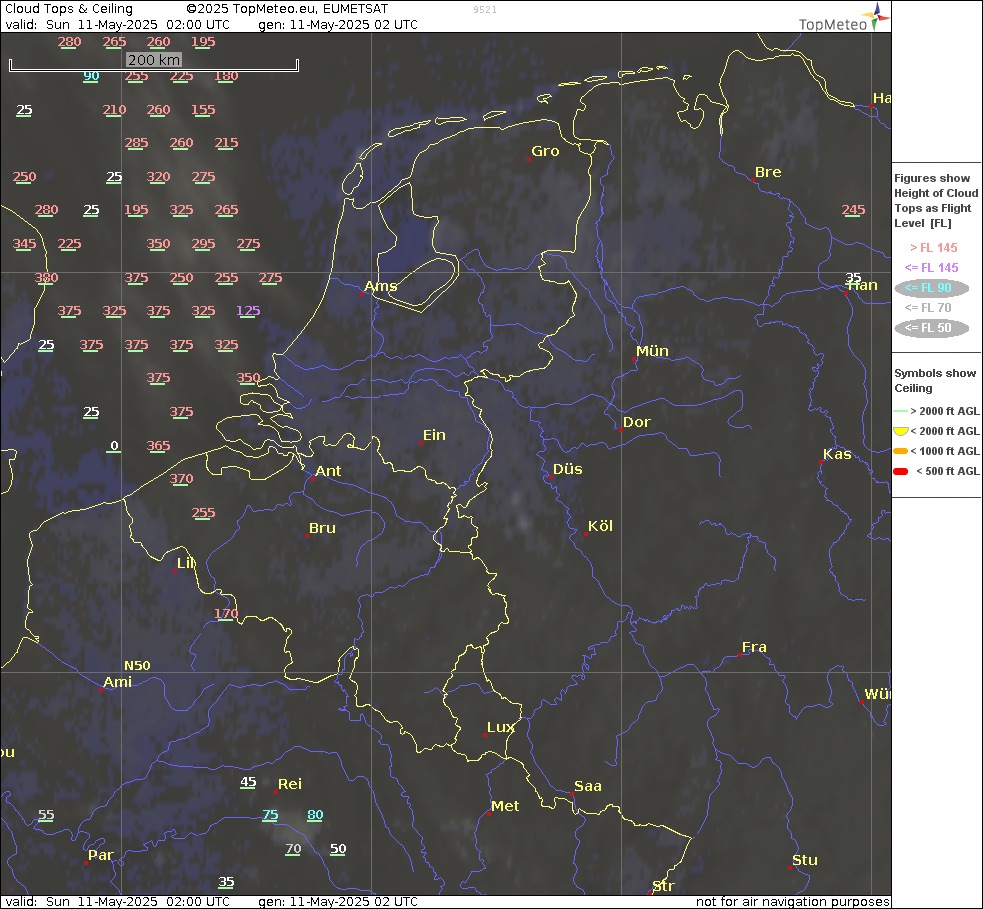Click the Amsterdam 'Ams' city marker
Screen dimensions: 983x909
coord(362,293)
